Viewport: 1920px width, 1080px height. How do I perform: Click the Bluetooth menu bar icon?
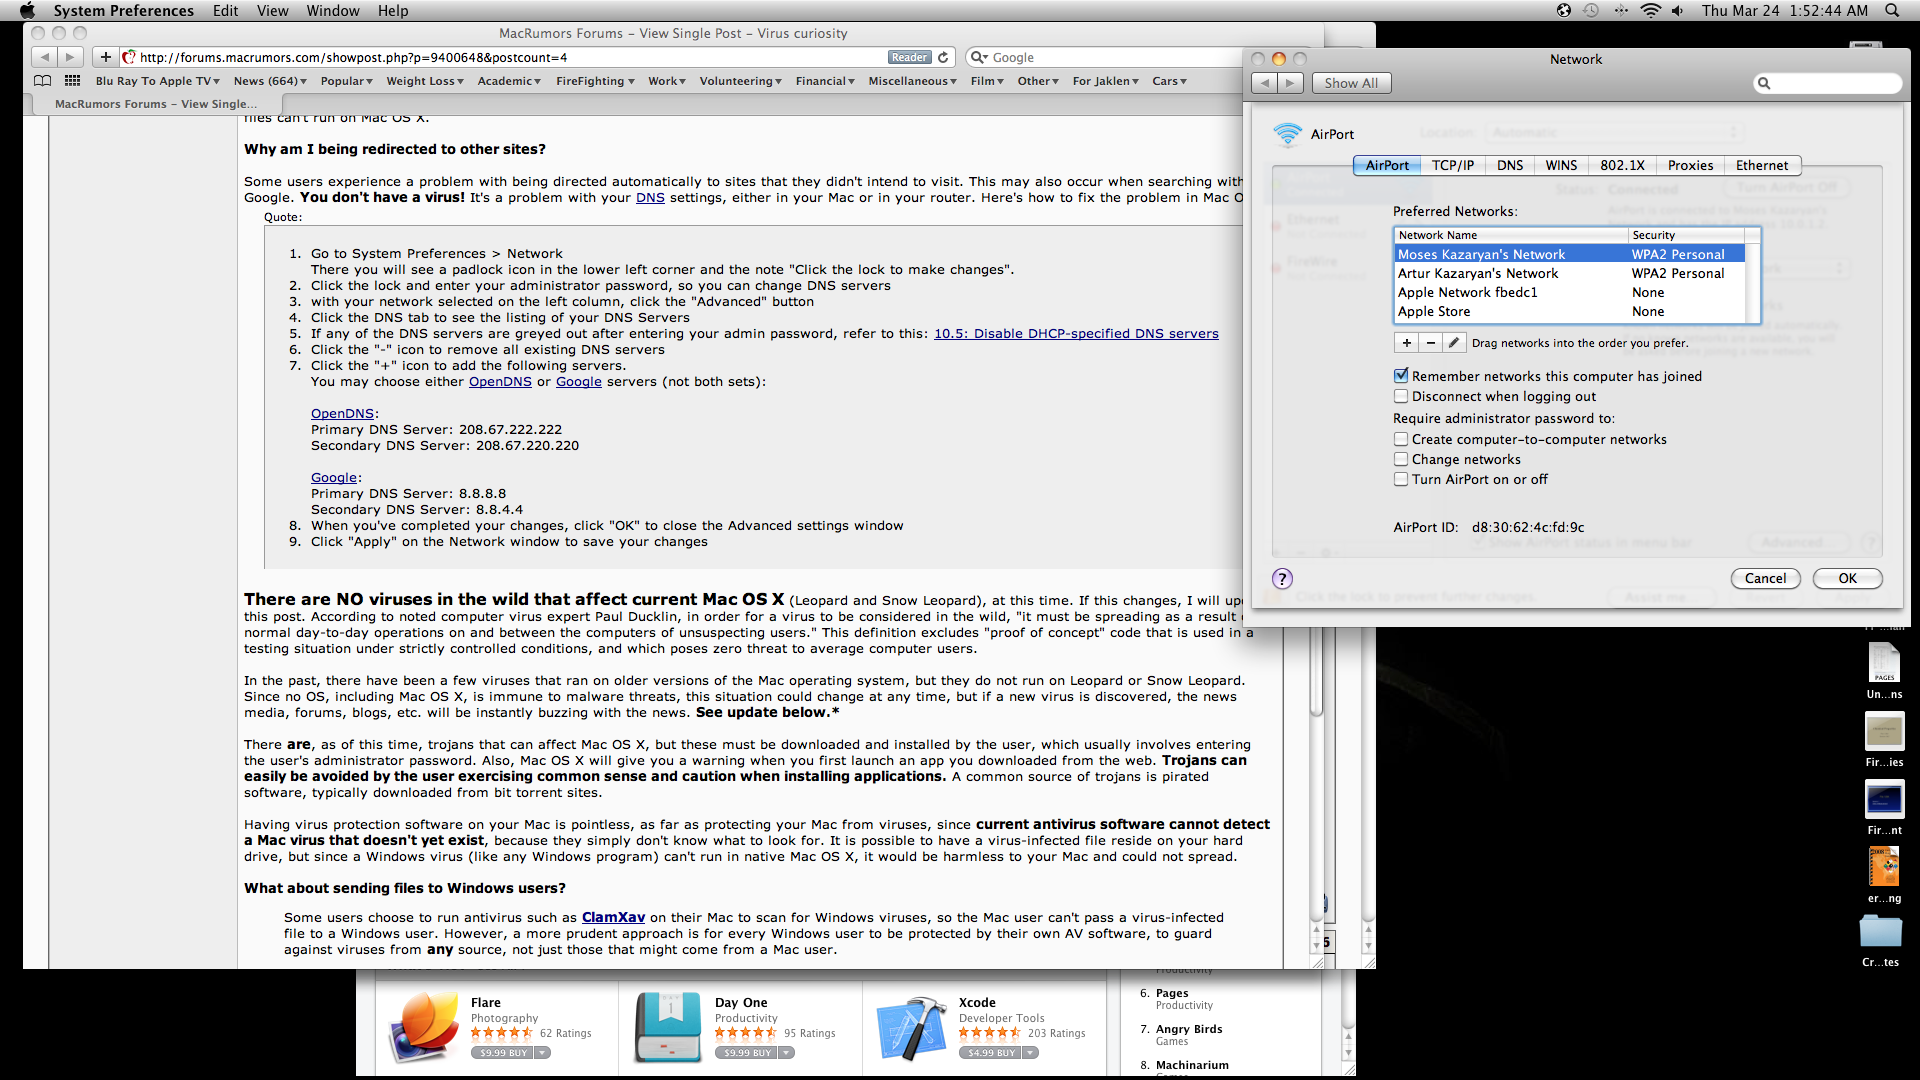[x=1620, y=11]
